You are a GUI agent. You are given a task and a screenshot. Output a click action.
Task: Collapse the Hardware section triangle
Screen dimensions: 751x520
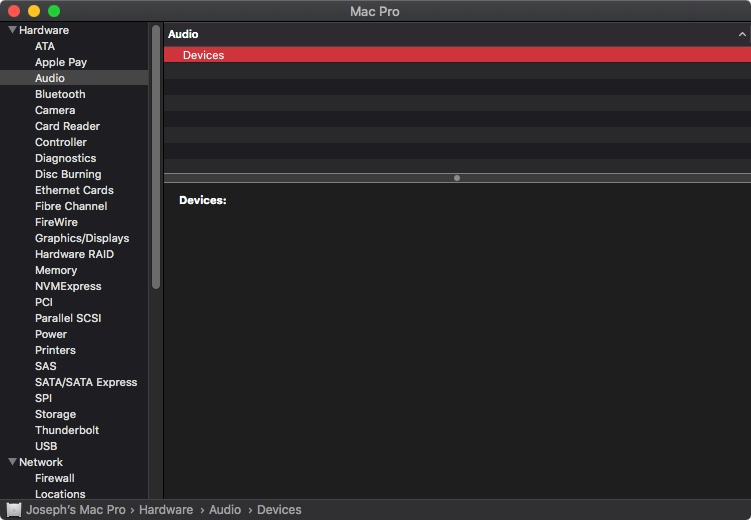(x=12, y=30)
